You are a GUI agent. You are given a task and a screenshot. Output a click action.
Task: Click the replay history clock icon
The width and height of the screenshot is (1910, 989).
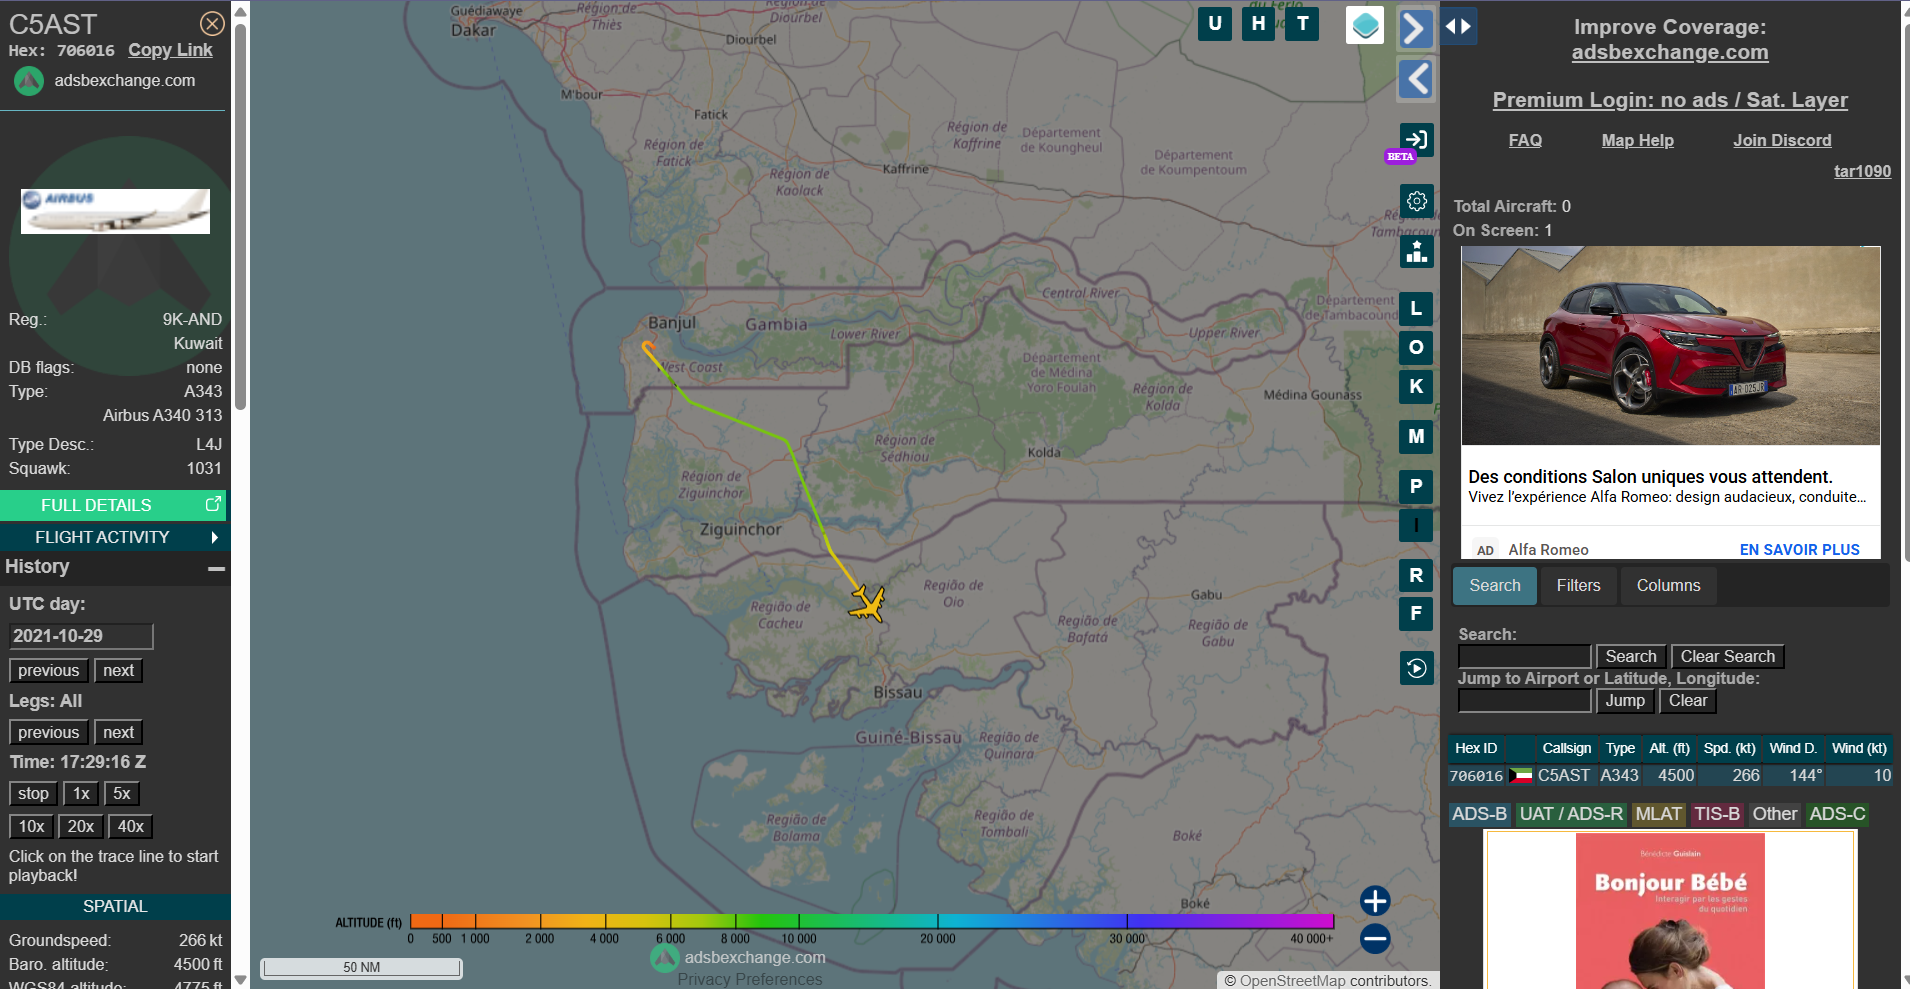[x=1416, y=668]
